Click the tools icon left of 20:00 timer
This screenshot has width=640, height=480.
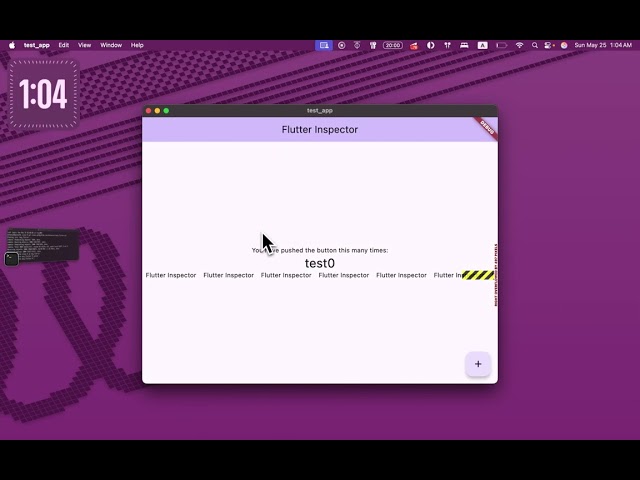coord(373,45)
